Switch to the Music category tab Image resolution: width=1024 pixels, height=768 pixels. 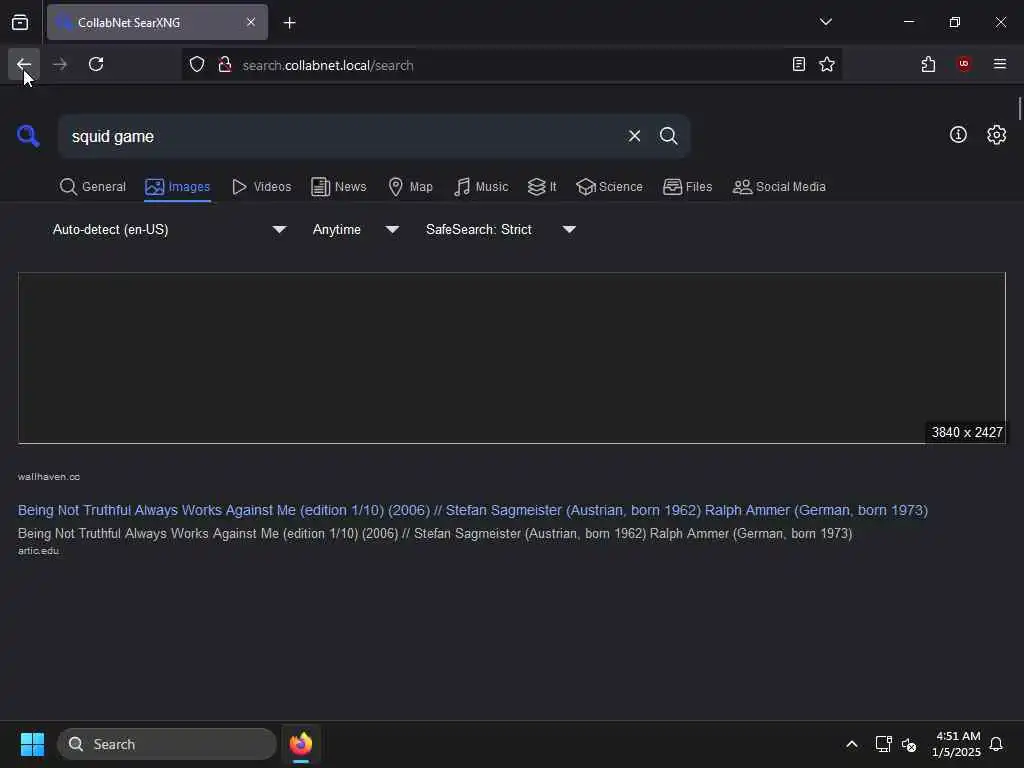coord(481,187)
